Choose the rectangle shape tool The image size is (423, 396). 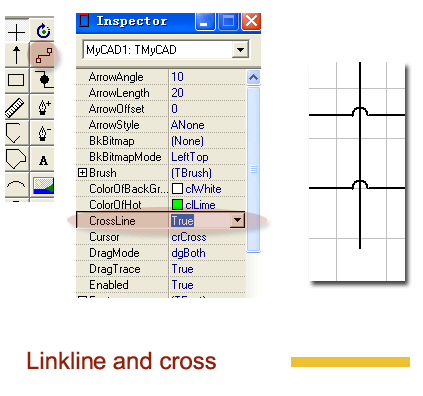16,80
